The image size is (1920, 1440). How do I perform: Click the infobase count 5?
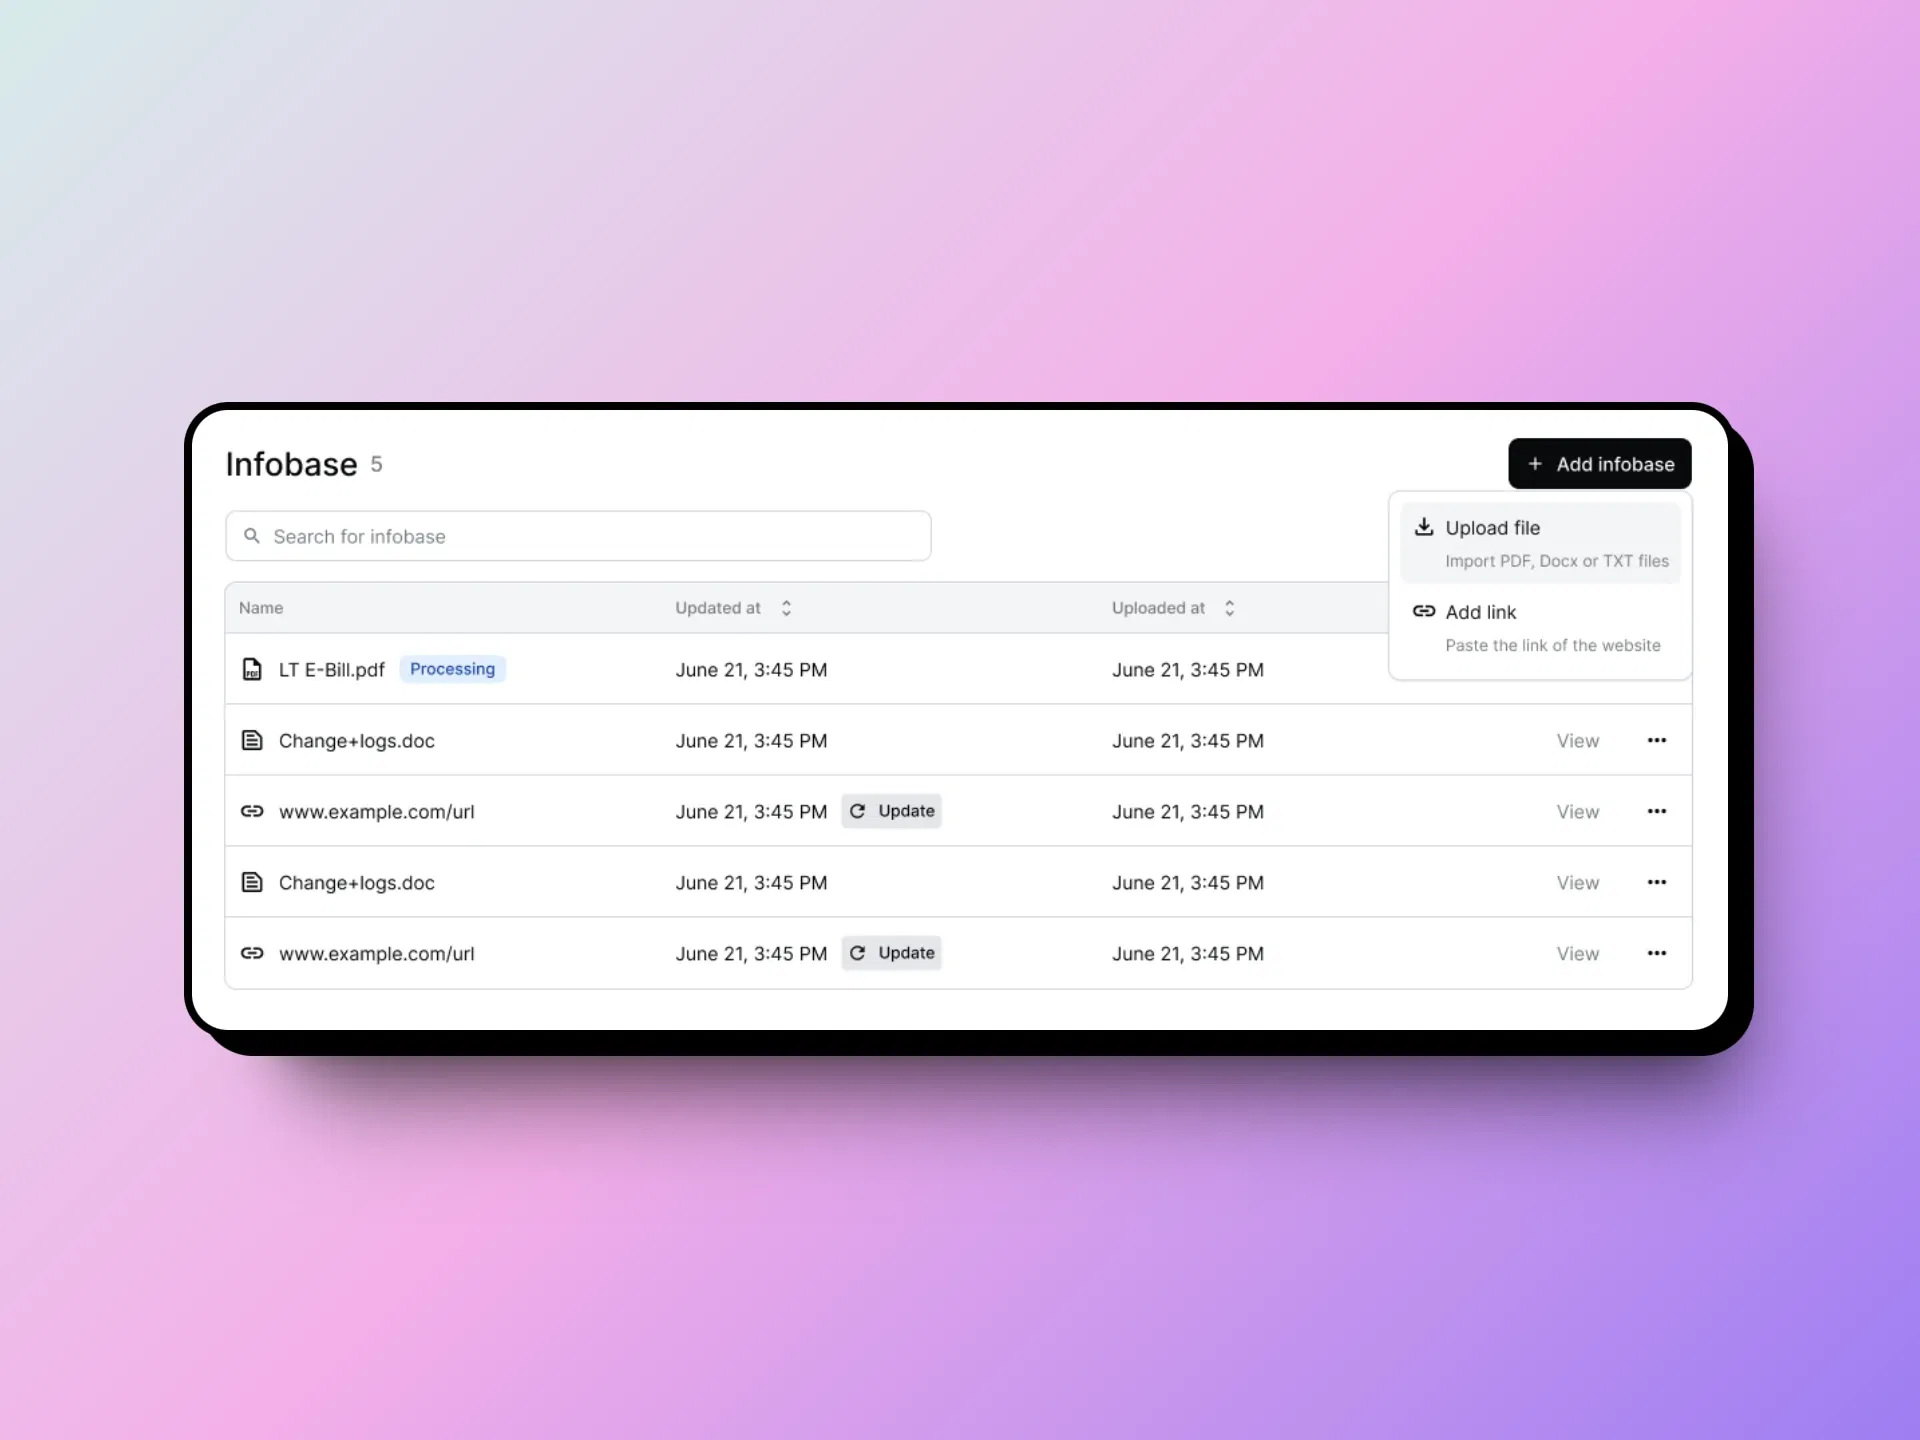tap(376, 464)
